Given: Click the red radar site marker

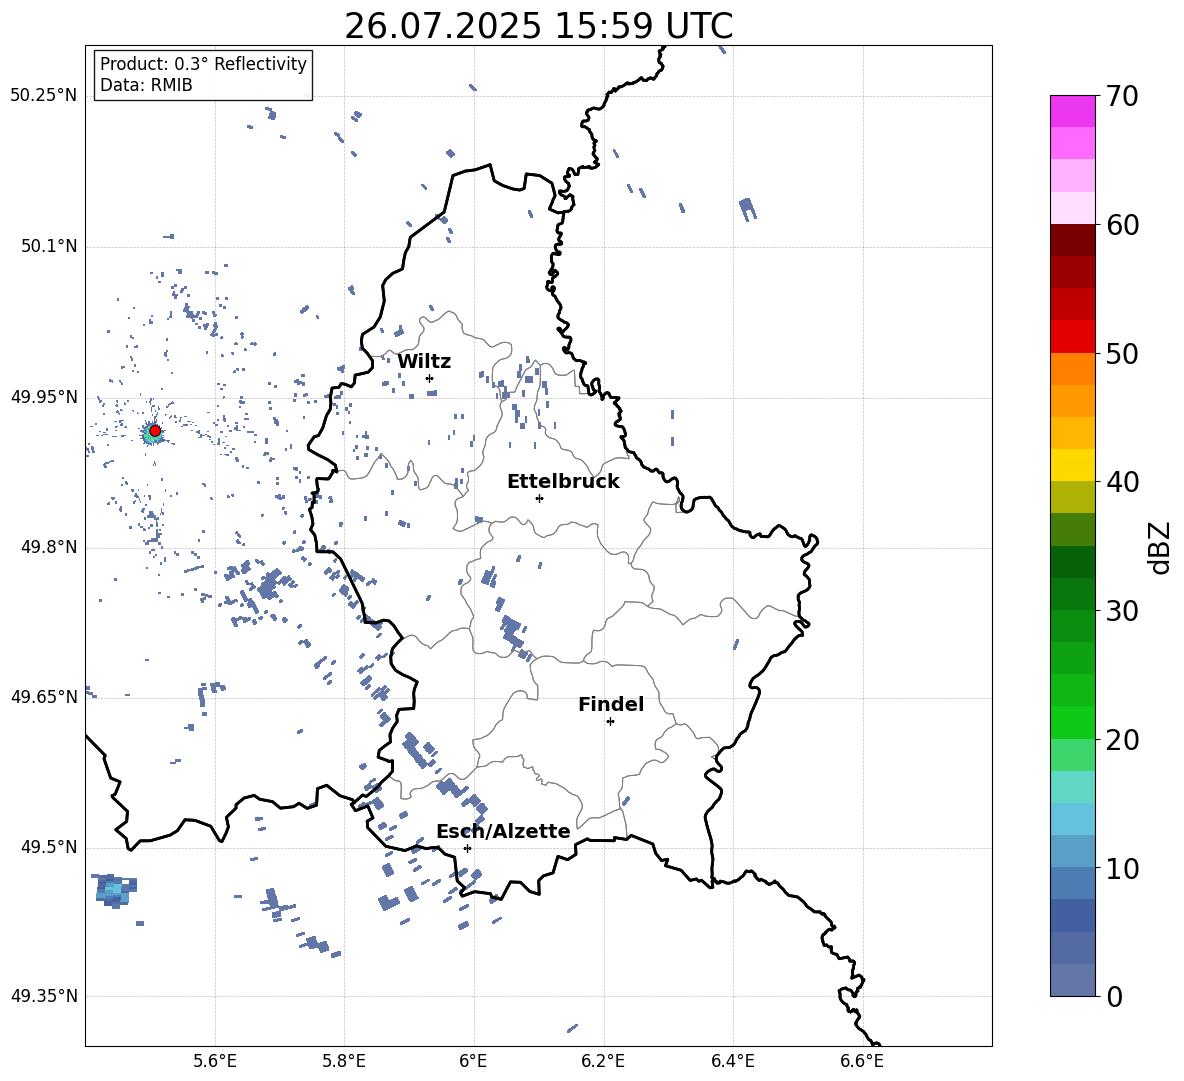Looking at the screenshot, I should [x=155, y=430].
